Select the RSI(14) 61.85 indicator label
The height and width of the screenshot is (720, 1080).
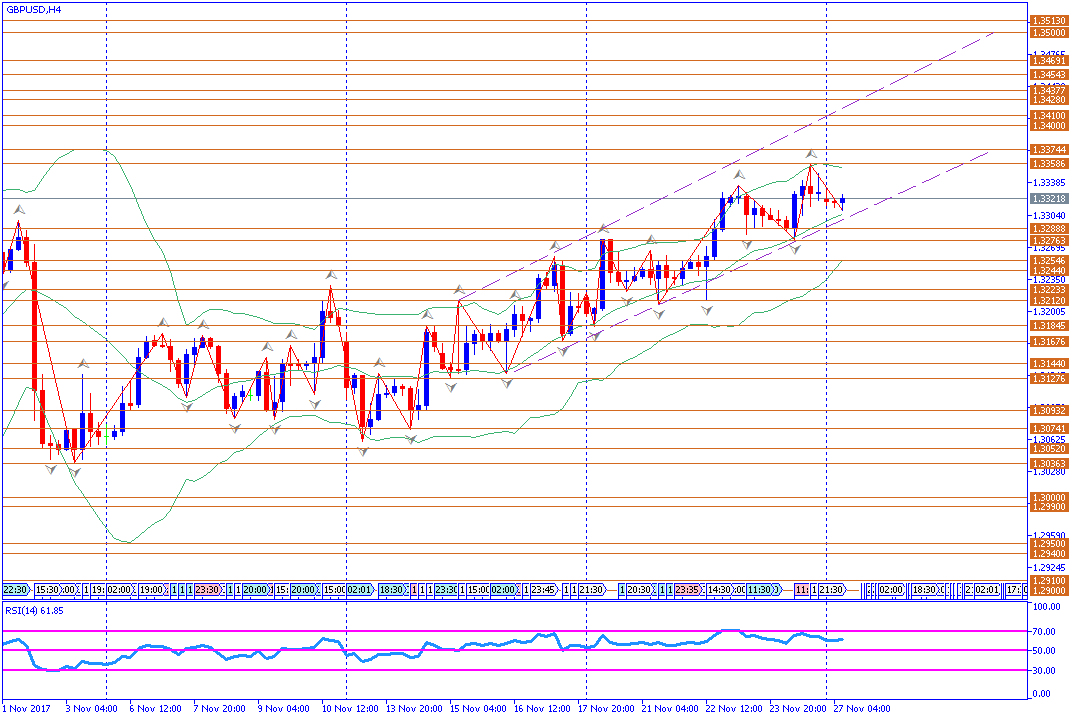(34, 610)
